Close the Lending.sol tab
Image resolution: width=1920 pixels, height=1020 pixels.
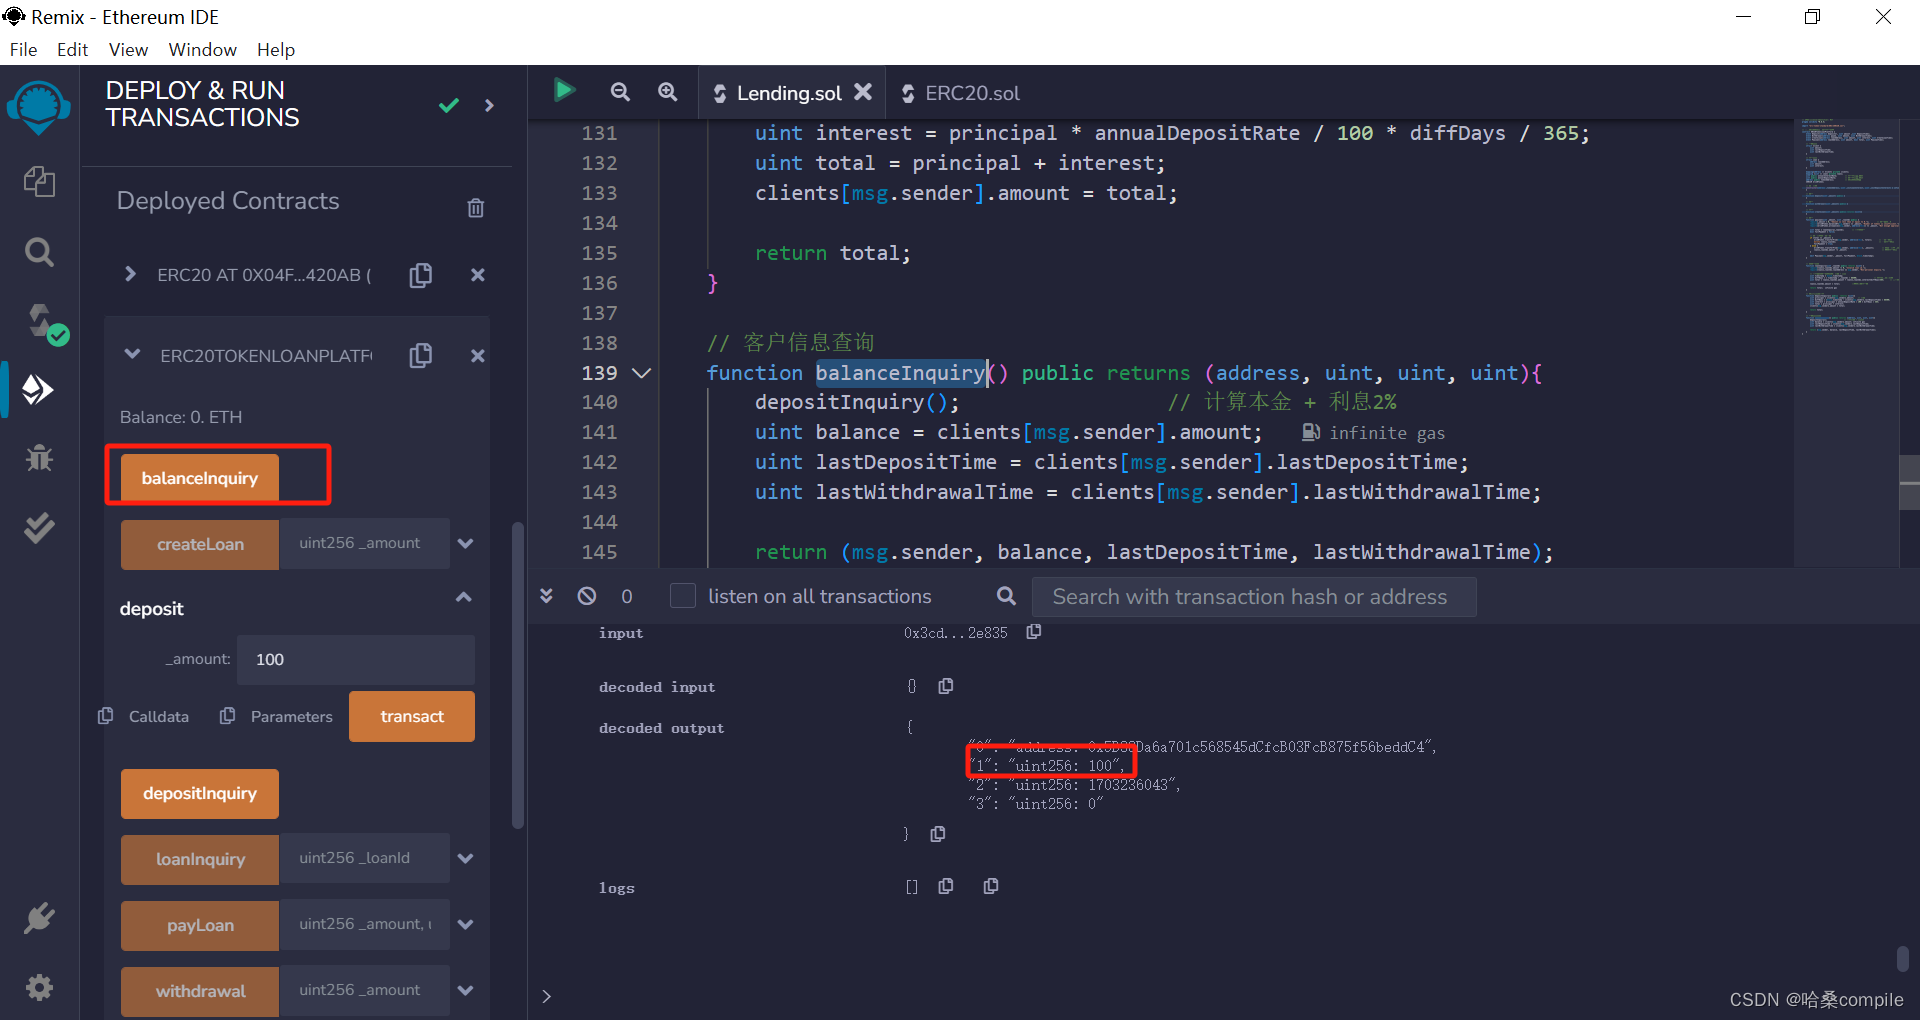[x=863, y=92]
